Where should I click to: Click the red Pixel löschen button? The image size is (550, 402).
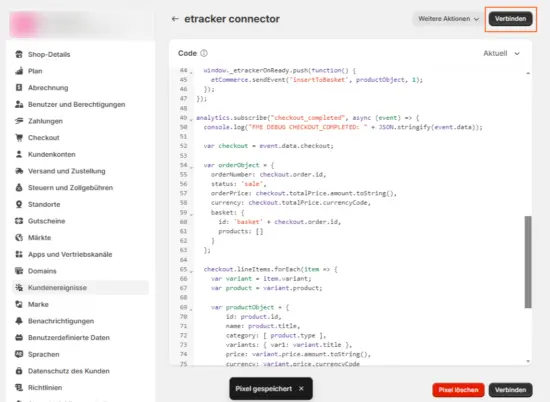[458, 390]
